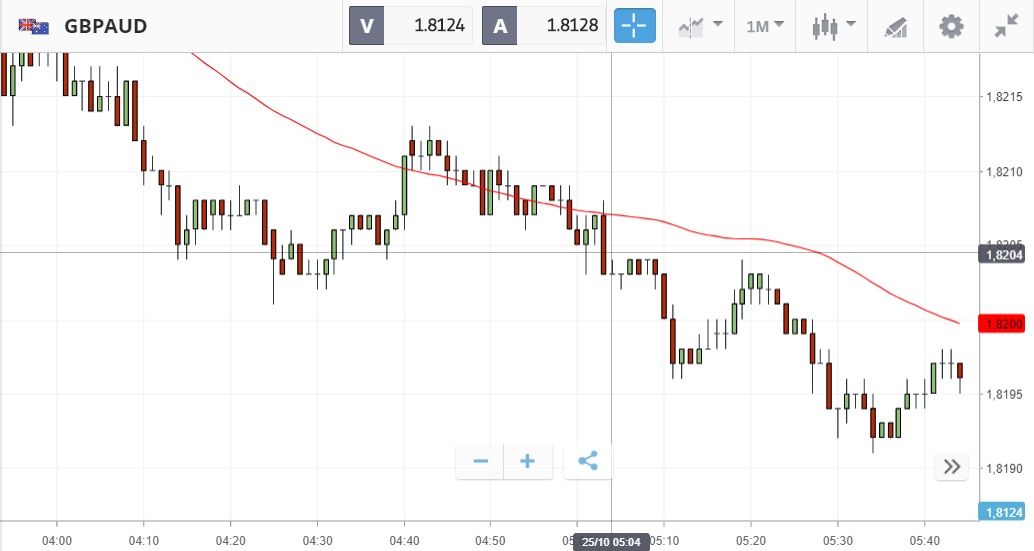Click the 25/10 05:04 time marker
This screenshot has height=551, width=1034.
(x=611, y=542)
